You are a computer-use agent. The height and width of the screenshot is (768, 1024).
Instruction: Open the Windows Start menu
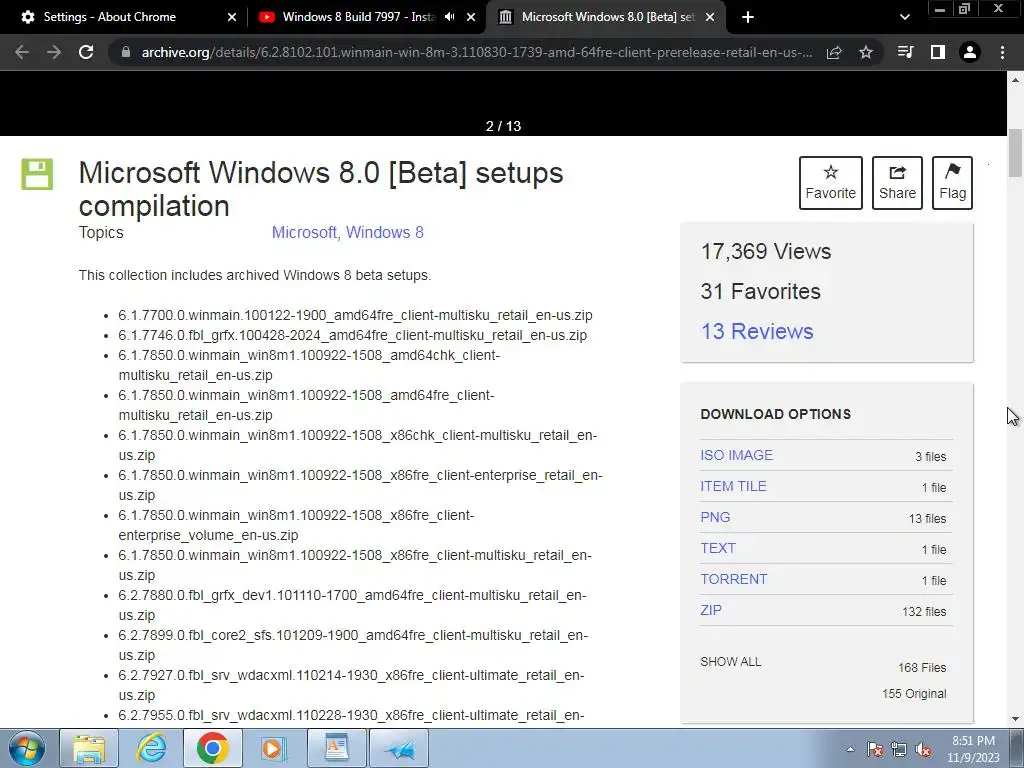[27, 748]
